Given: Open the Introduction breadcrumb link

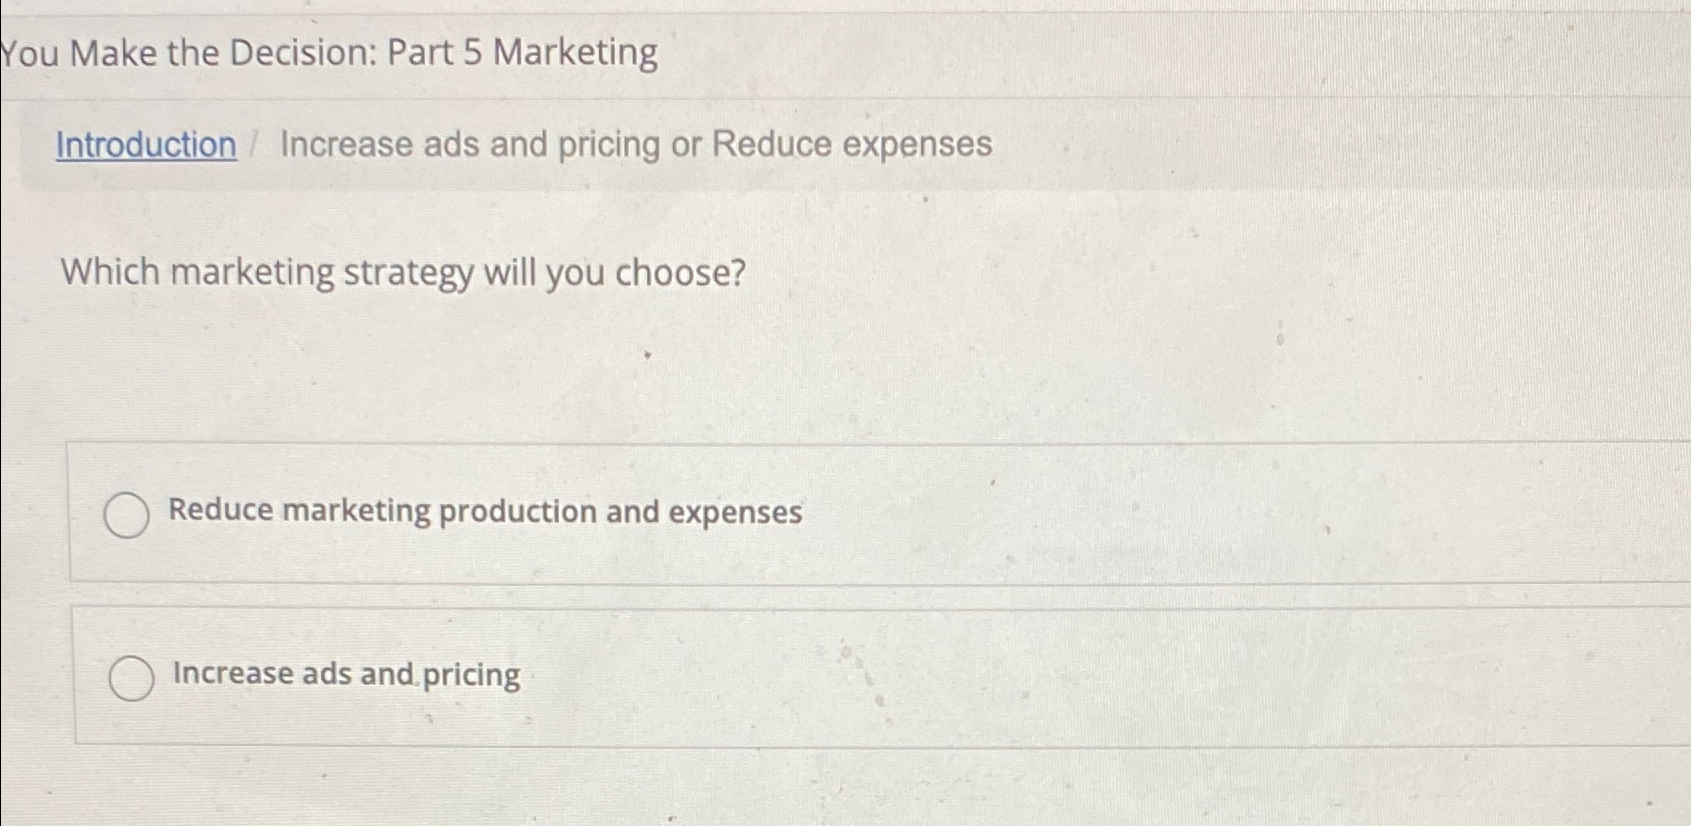Looking at the screenshot, I should tap(146, 145).
